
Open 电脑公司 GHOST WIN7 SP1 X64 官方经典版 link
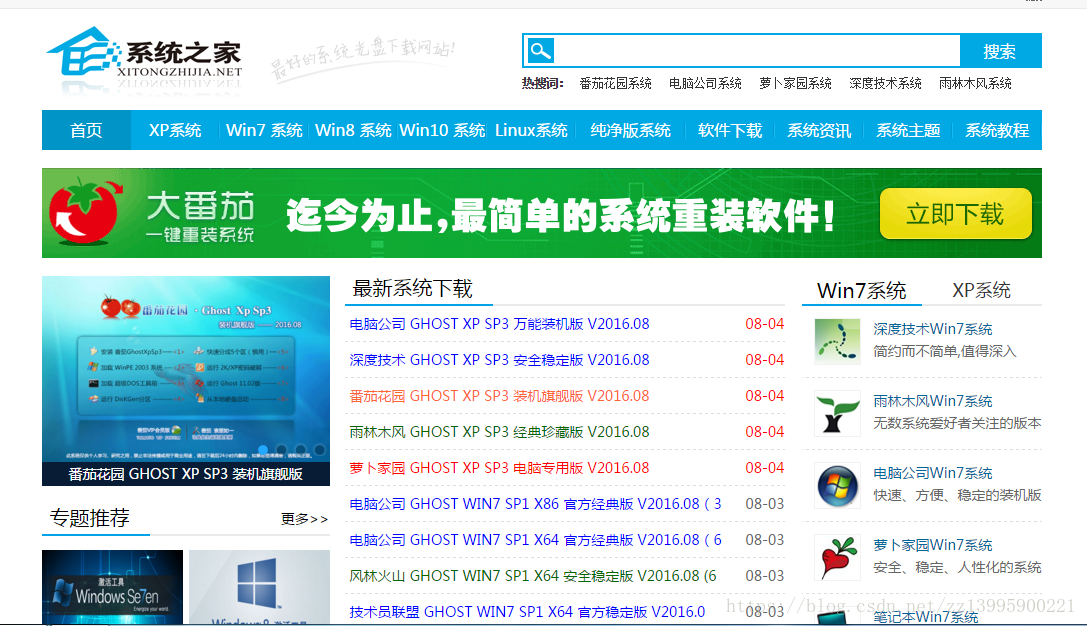535,540
